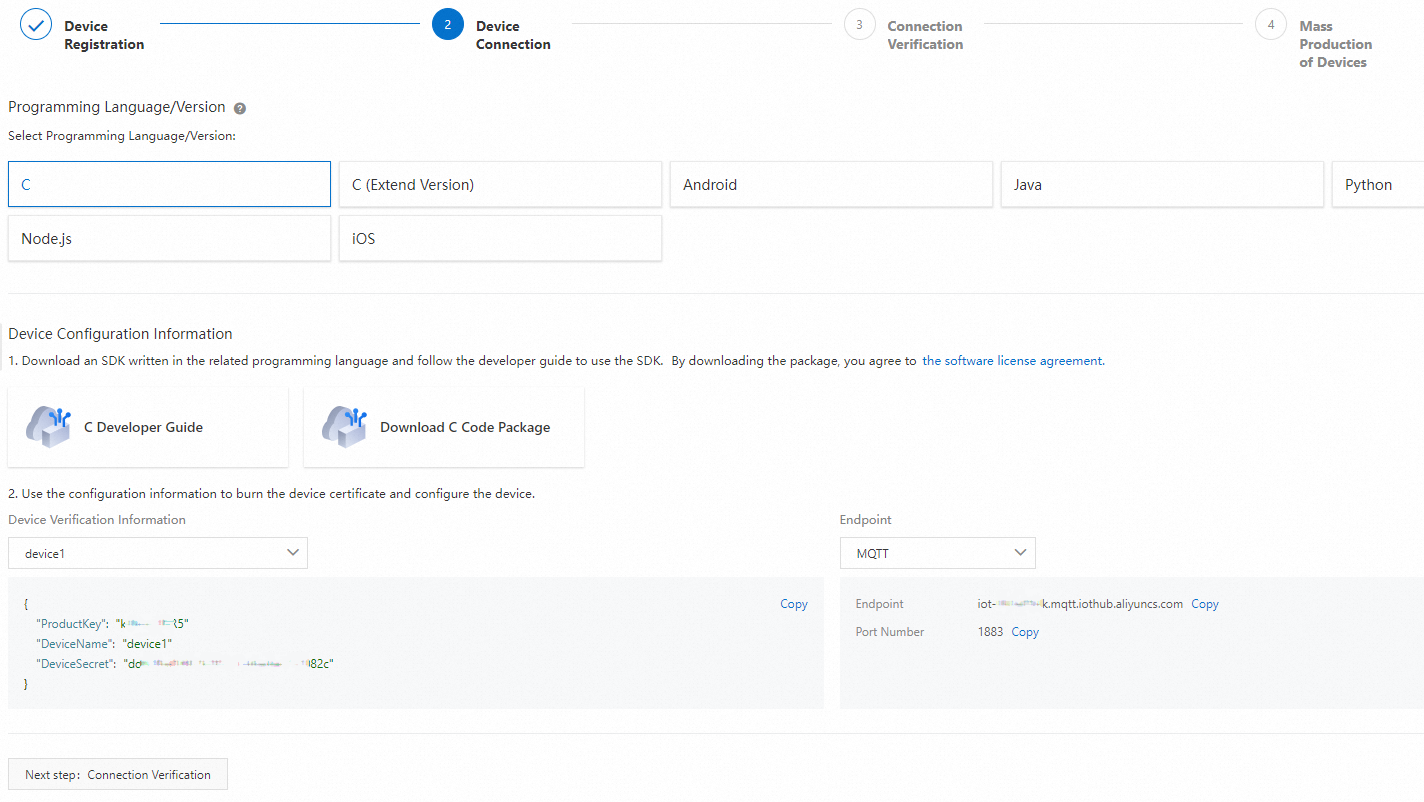Click the DeviceName "device1" JSON line

tap(105, 644)
